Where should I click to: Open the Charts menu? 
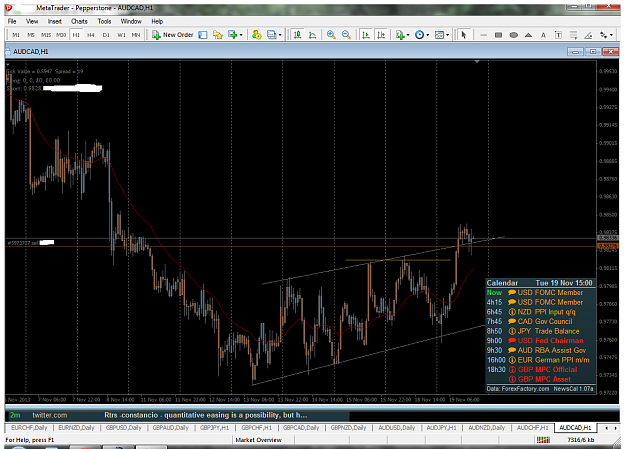point(79,22)
